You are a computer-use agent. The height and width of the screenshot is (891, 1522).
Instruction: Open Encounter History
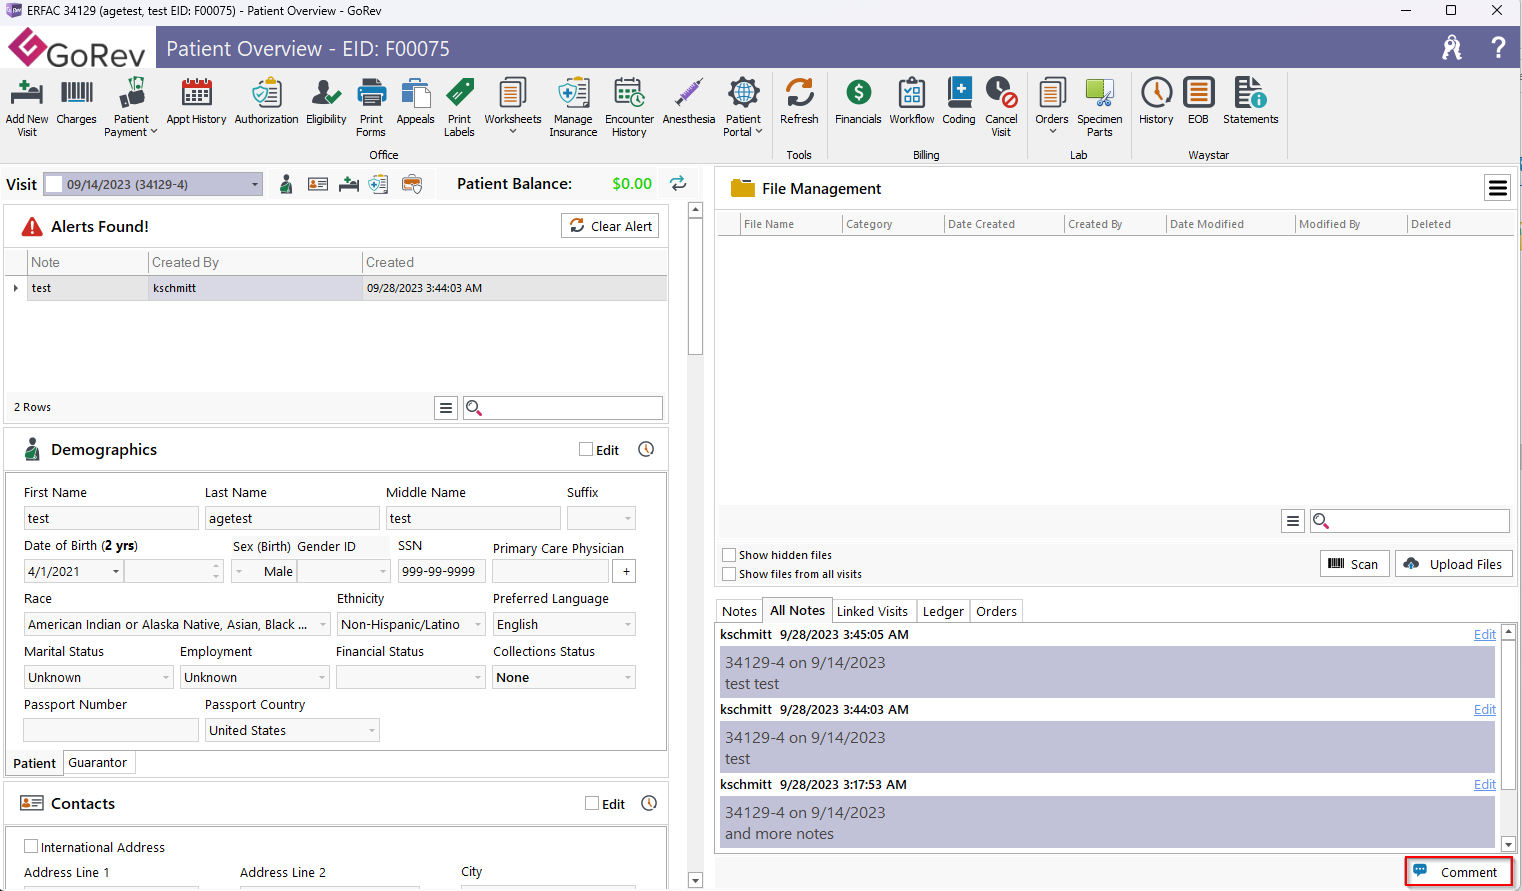point(629,107)
